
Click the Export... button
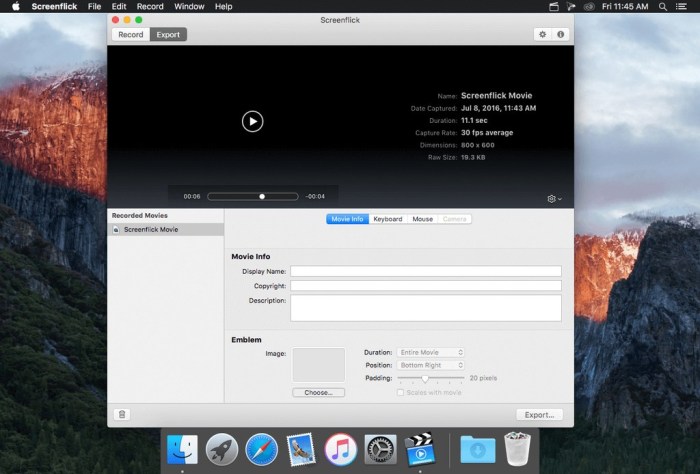540,414
